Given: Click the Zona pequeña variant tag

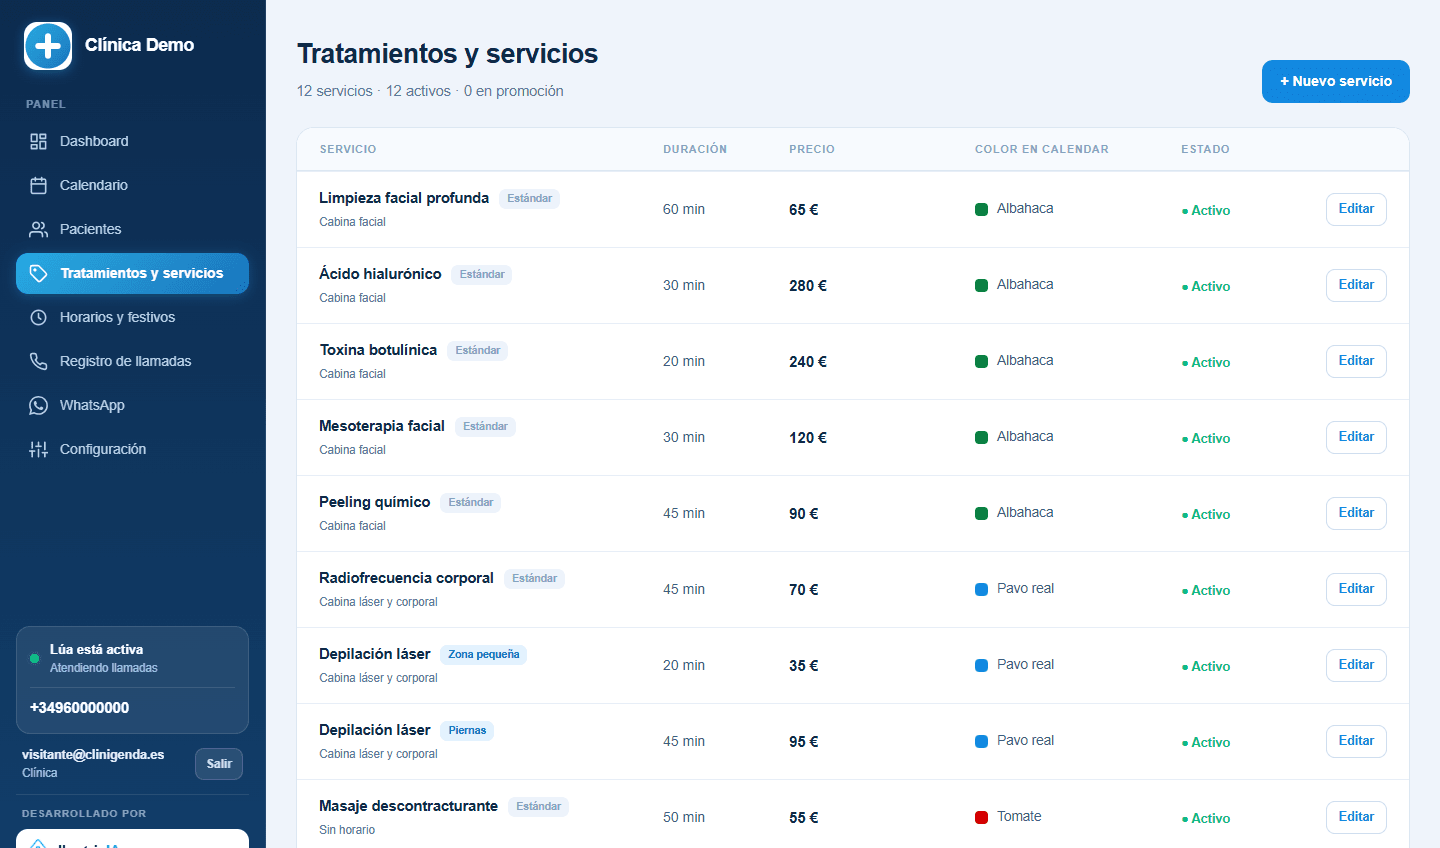Looking at the screenshot, I should click(484, 654).
